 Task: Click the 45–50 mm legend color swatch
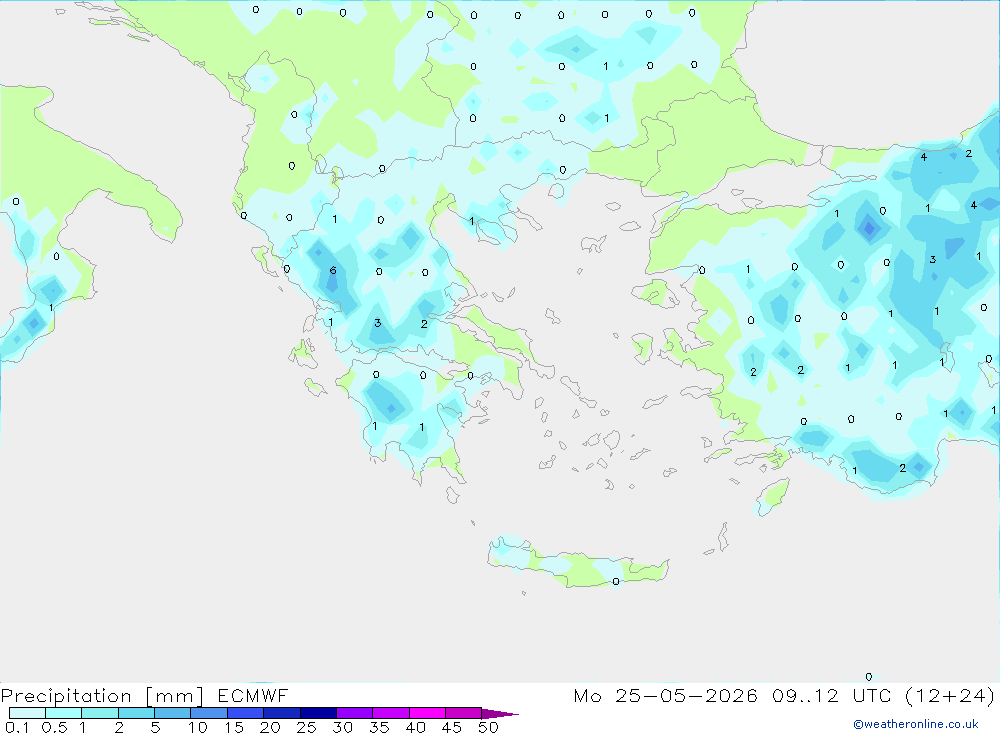(x=464, y=713)
